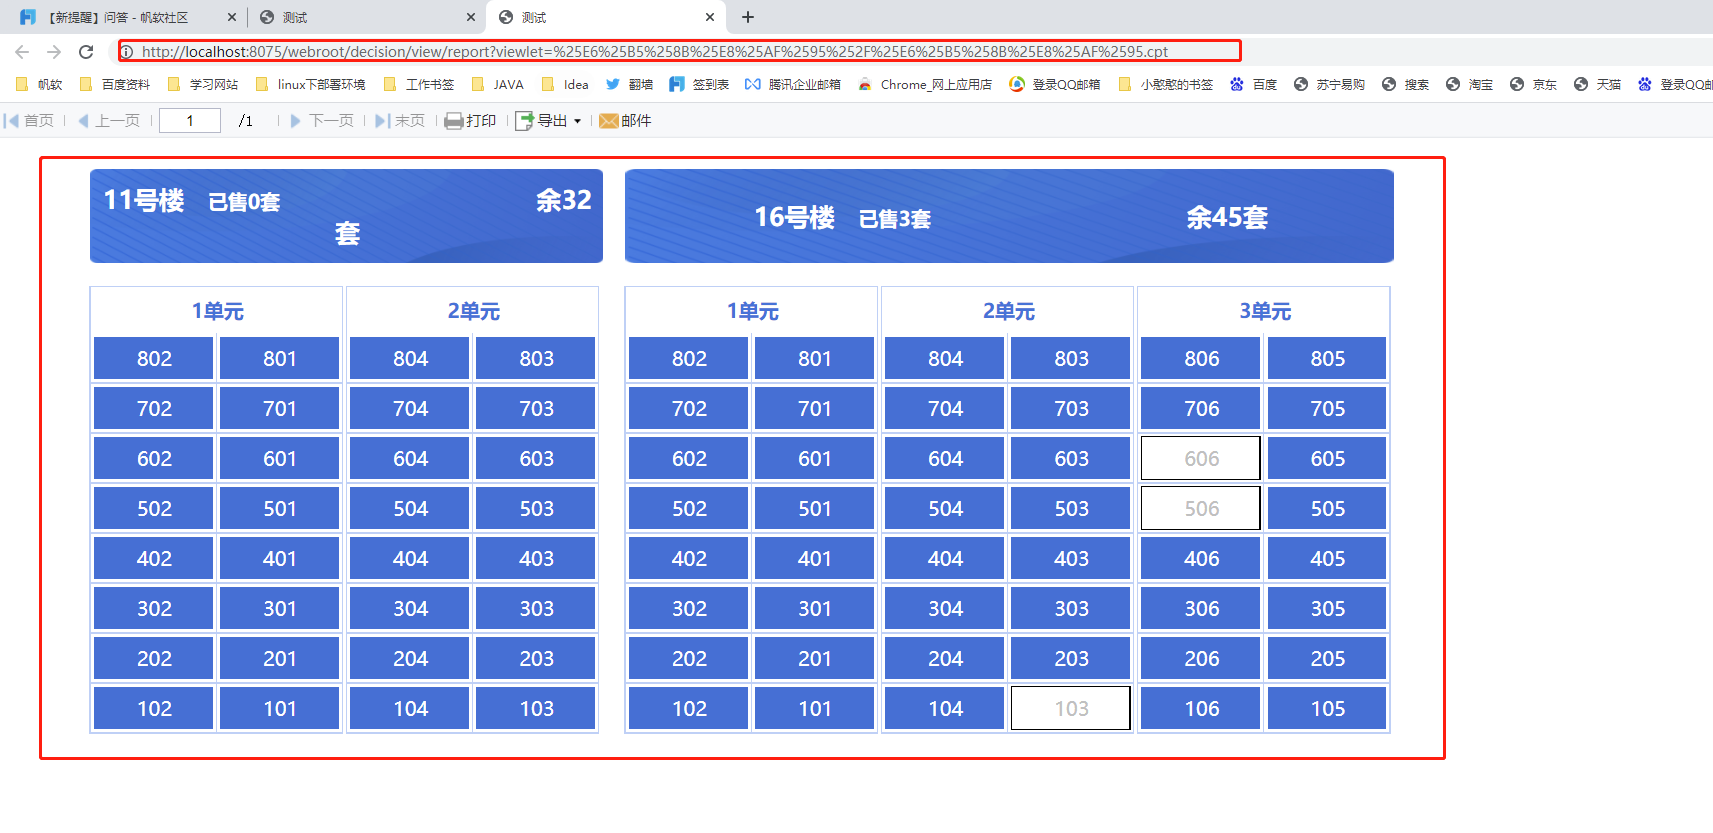
Task: Open the Idea bookmark folder
Action: pos(566,85)
